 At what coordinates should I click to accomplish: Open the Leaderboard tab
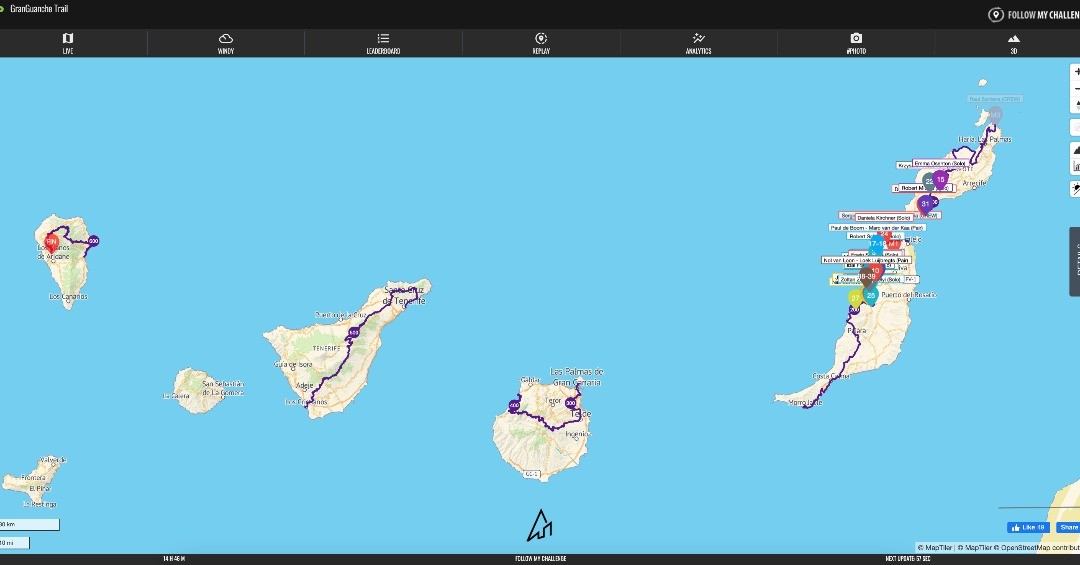pos(383,43)
